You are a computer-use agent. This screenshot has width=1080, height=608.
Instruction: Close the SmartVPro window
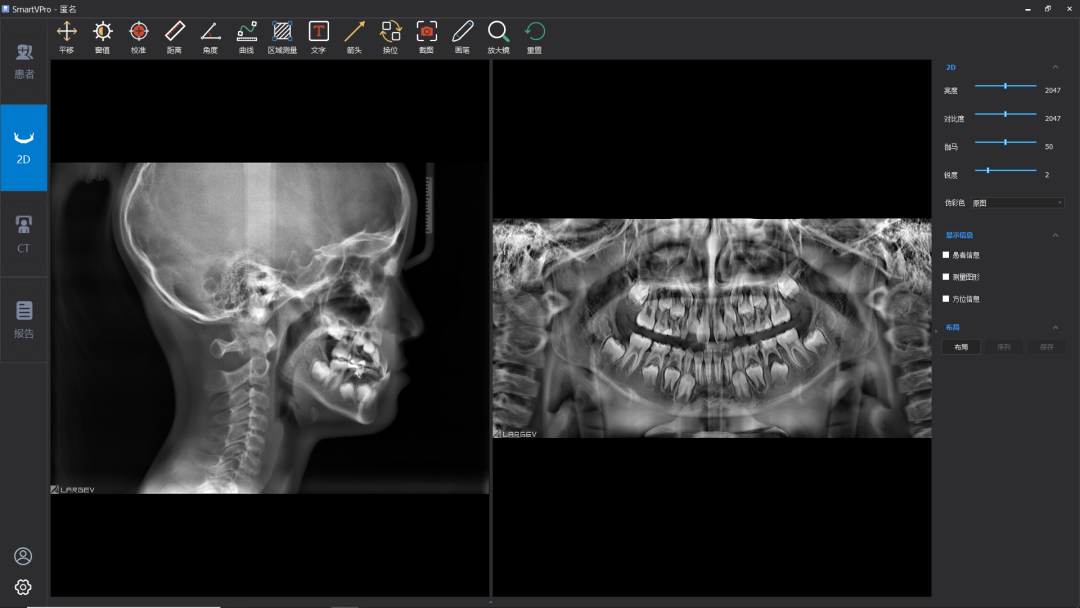tap(1070, 9)
